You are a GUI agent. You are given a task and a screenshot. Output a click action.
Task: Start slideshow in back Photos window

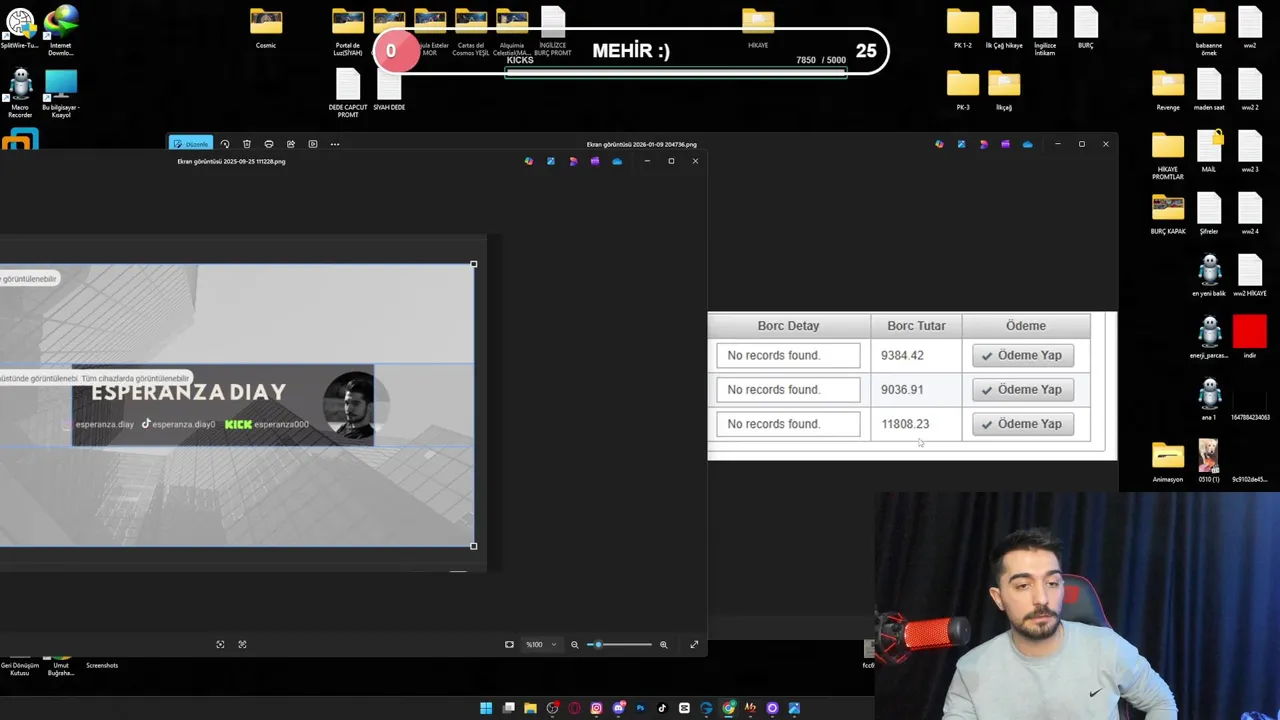(313, 144)
